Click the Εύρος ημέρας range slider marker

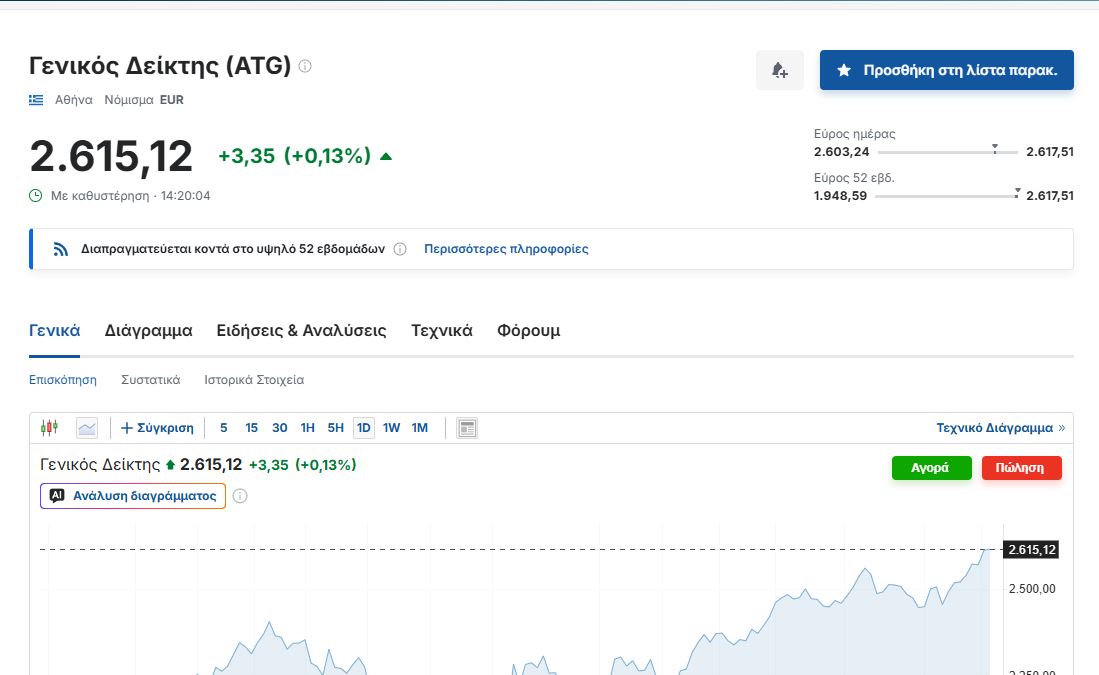[x=995, y=149]
